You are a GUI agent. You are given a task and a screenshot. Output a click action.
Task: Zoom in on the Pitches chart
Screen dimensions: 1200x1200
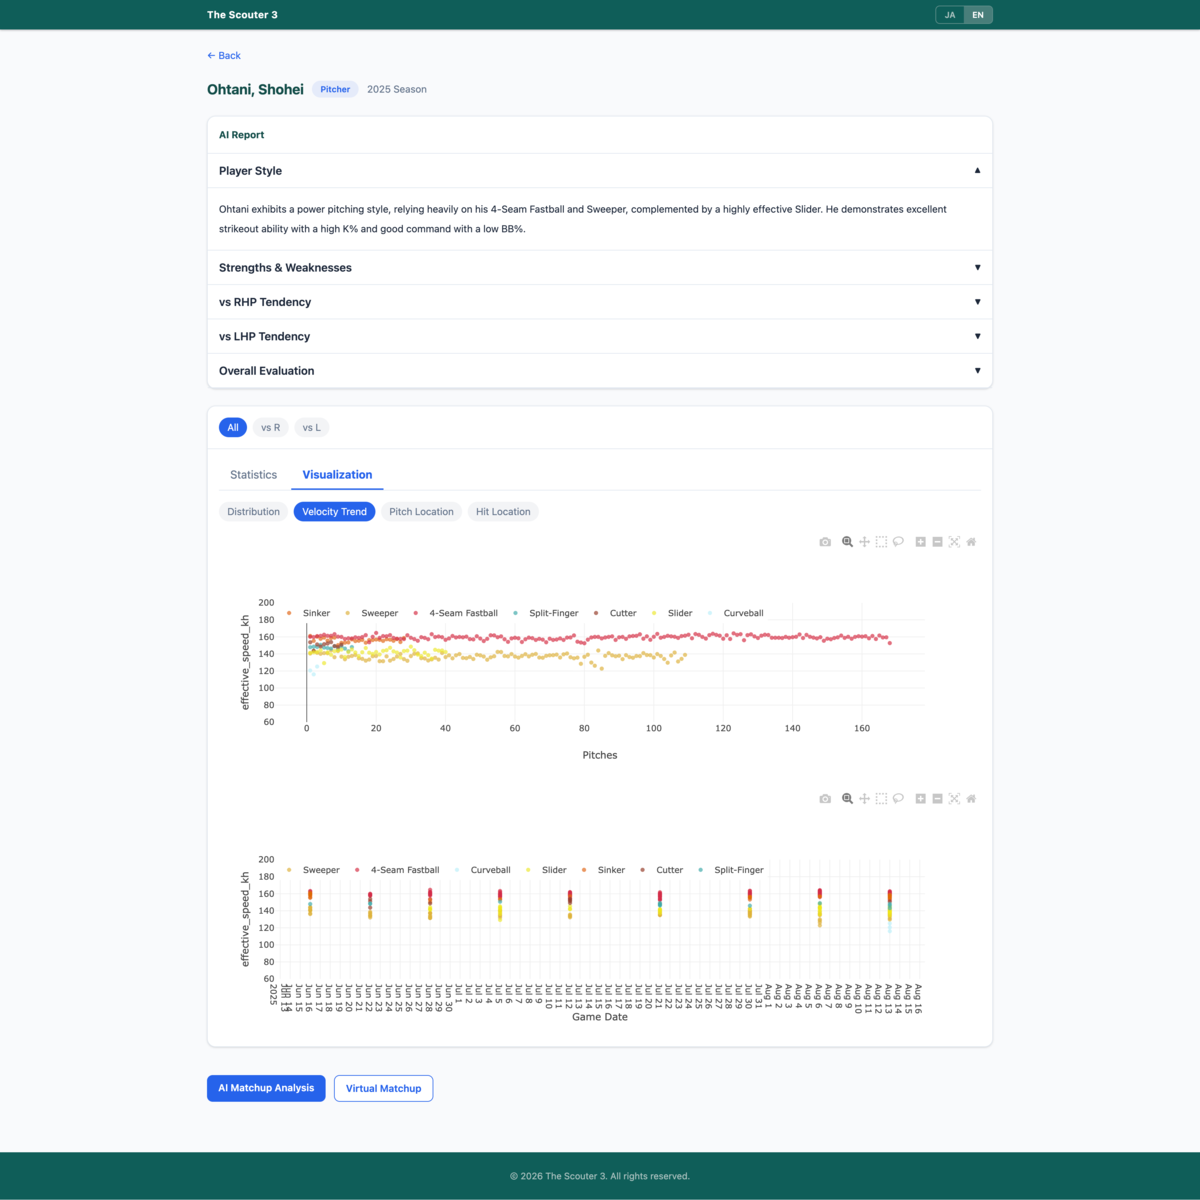click(x=920, y=542)
